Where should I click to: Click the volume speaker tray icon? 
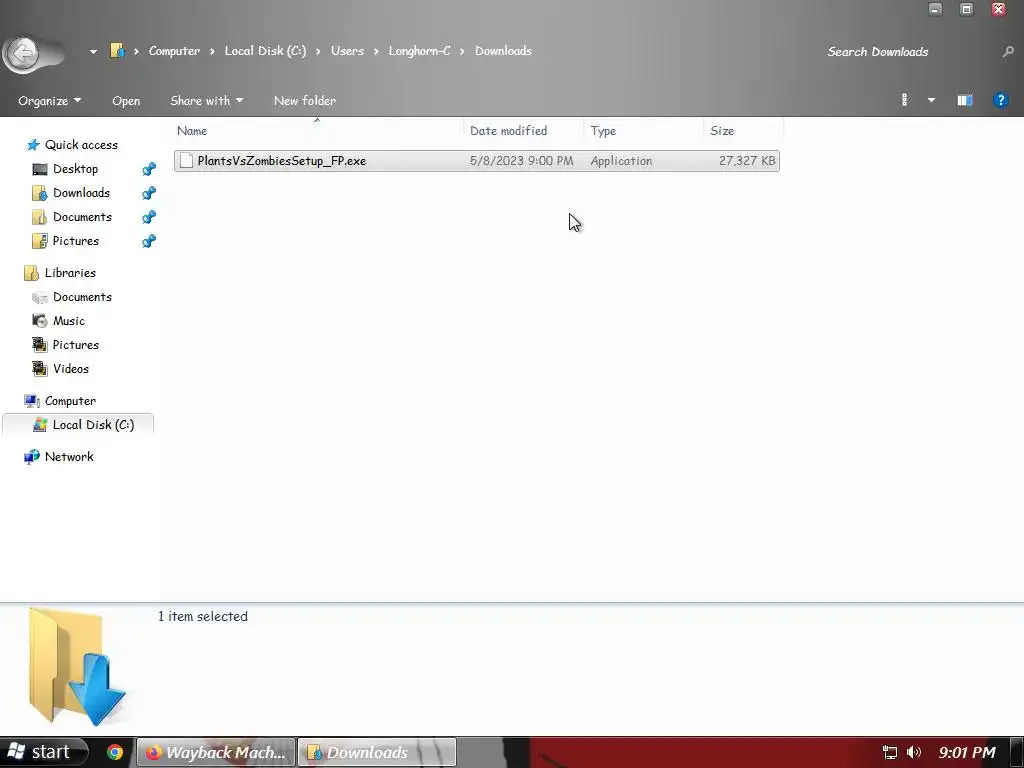pyautogui.click(x=914, y=752)
